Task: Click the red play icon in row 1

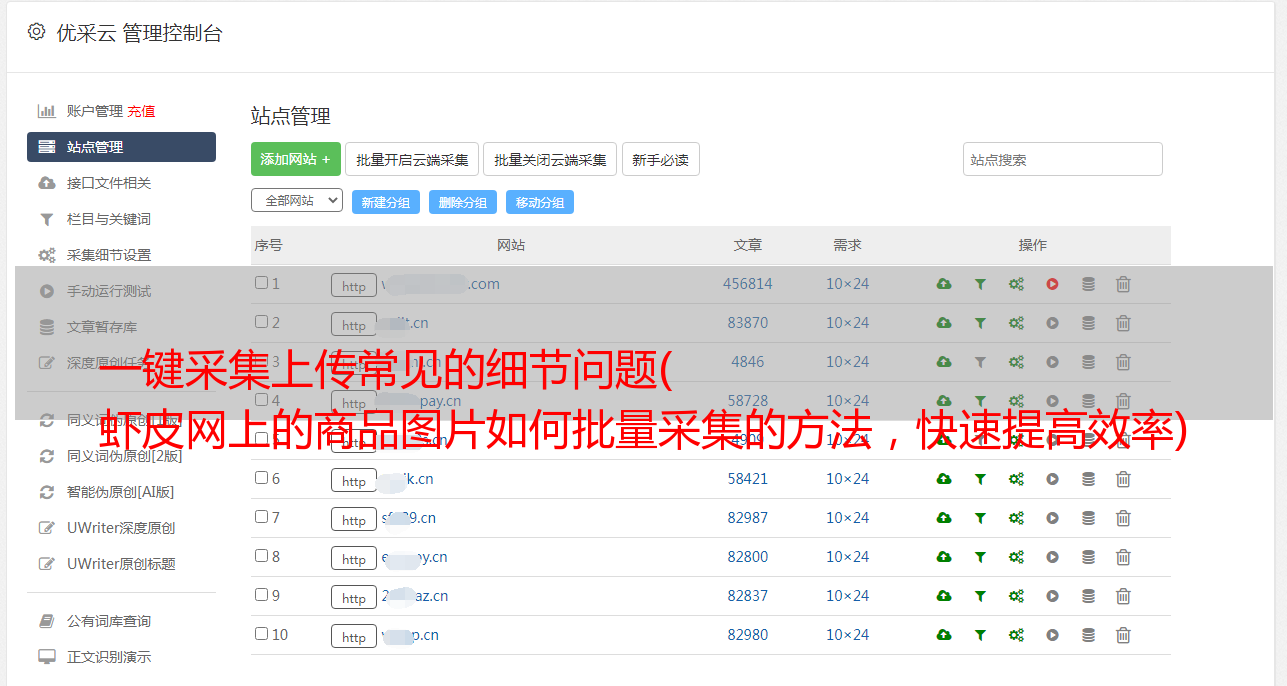Action: [1052, 284]
